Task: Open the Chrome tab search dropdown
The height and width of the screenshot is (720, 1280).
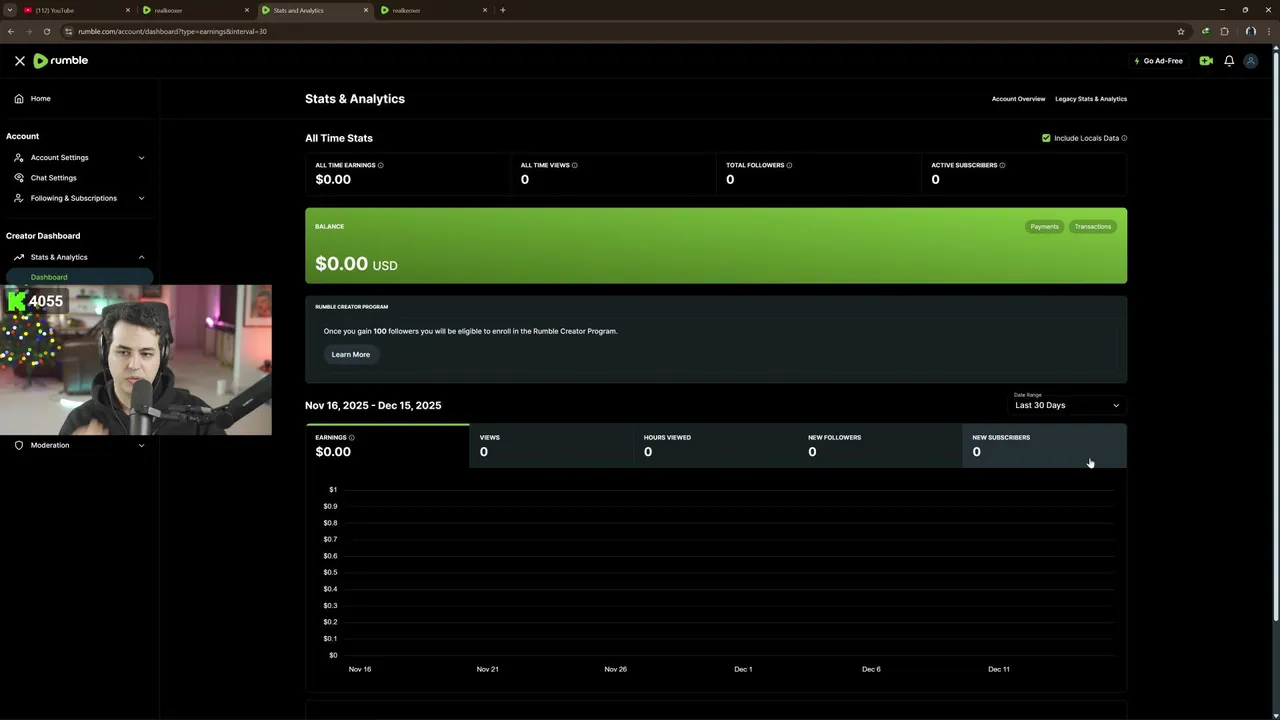Action: (x=9, y=10)
